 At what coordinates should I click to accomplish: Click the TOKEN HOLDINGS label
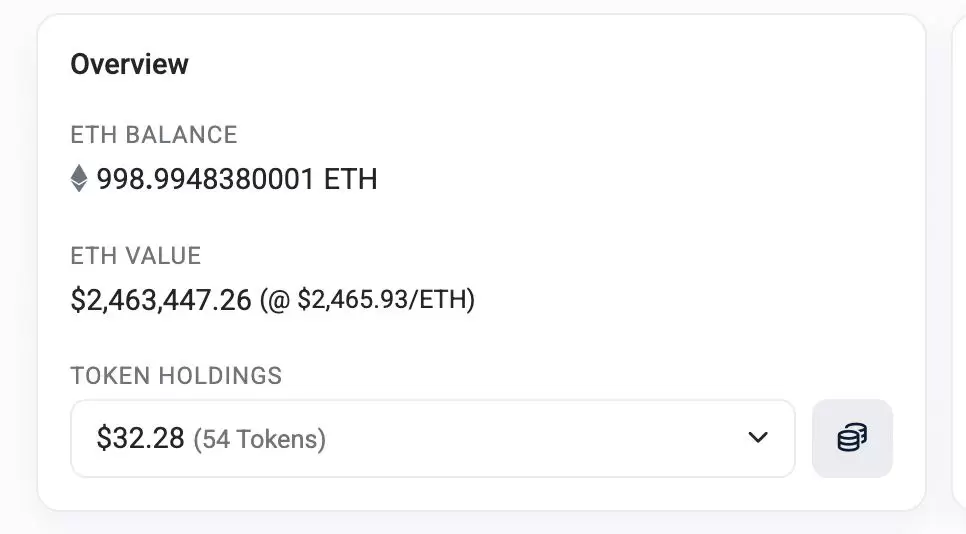pyautogui.click(x=176, y=376)
